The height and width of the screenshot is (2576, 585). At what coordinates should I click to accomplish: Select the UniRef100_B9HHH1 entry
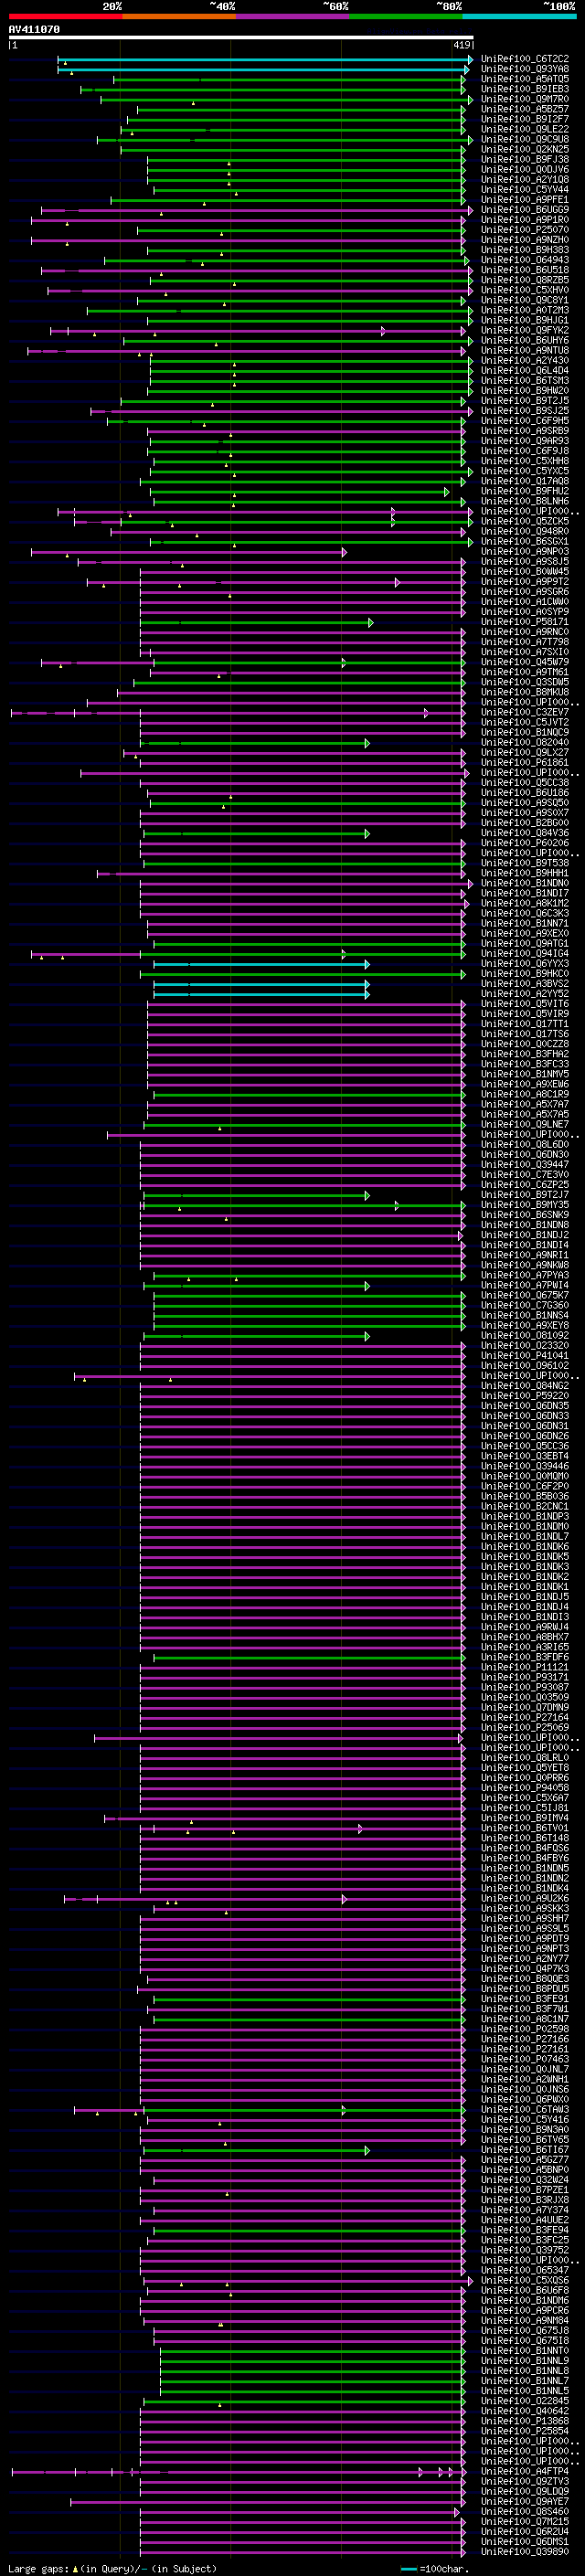525,873
